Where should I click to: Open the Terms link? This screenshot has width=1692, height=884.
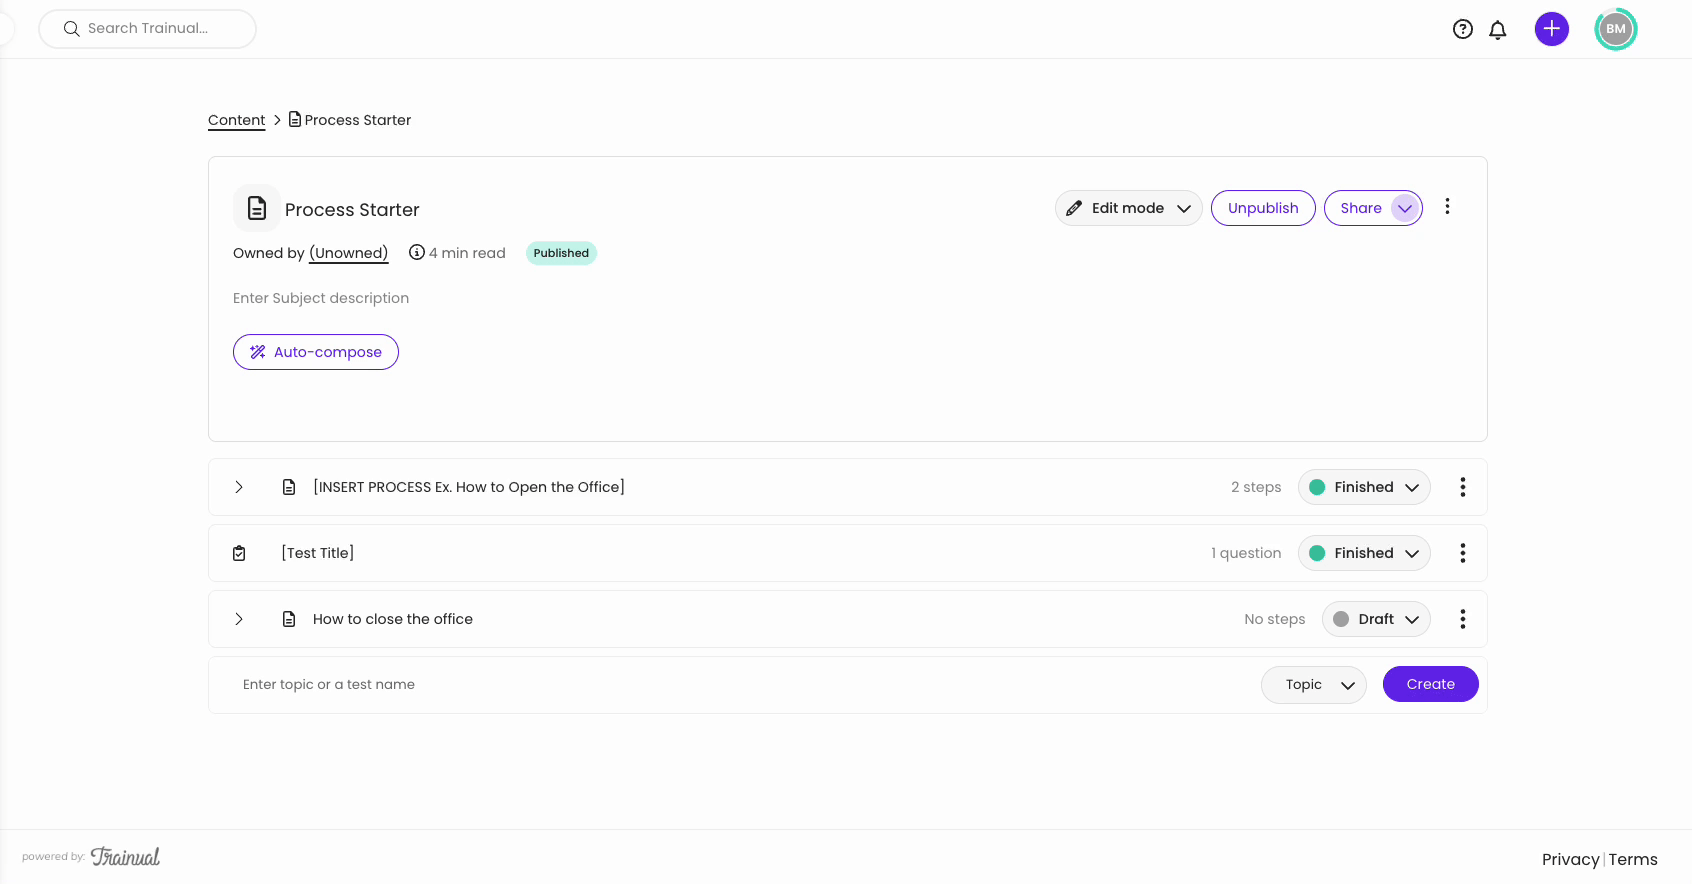pyautogui.click(x=1633, y=859)
